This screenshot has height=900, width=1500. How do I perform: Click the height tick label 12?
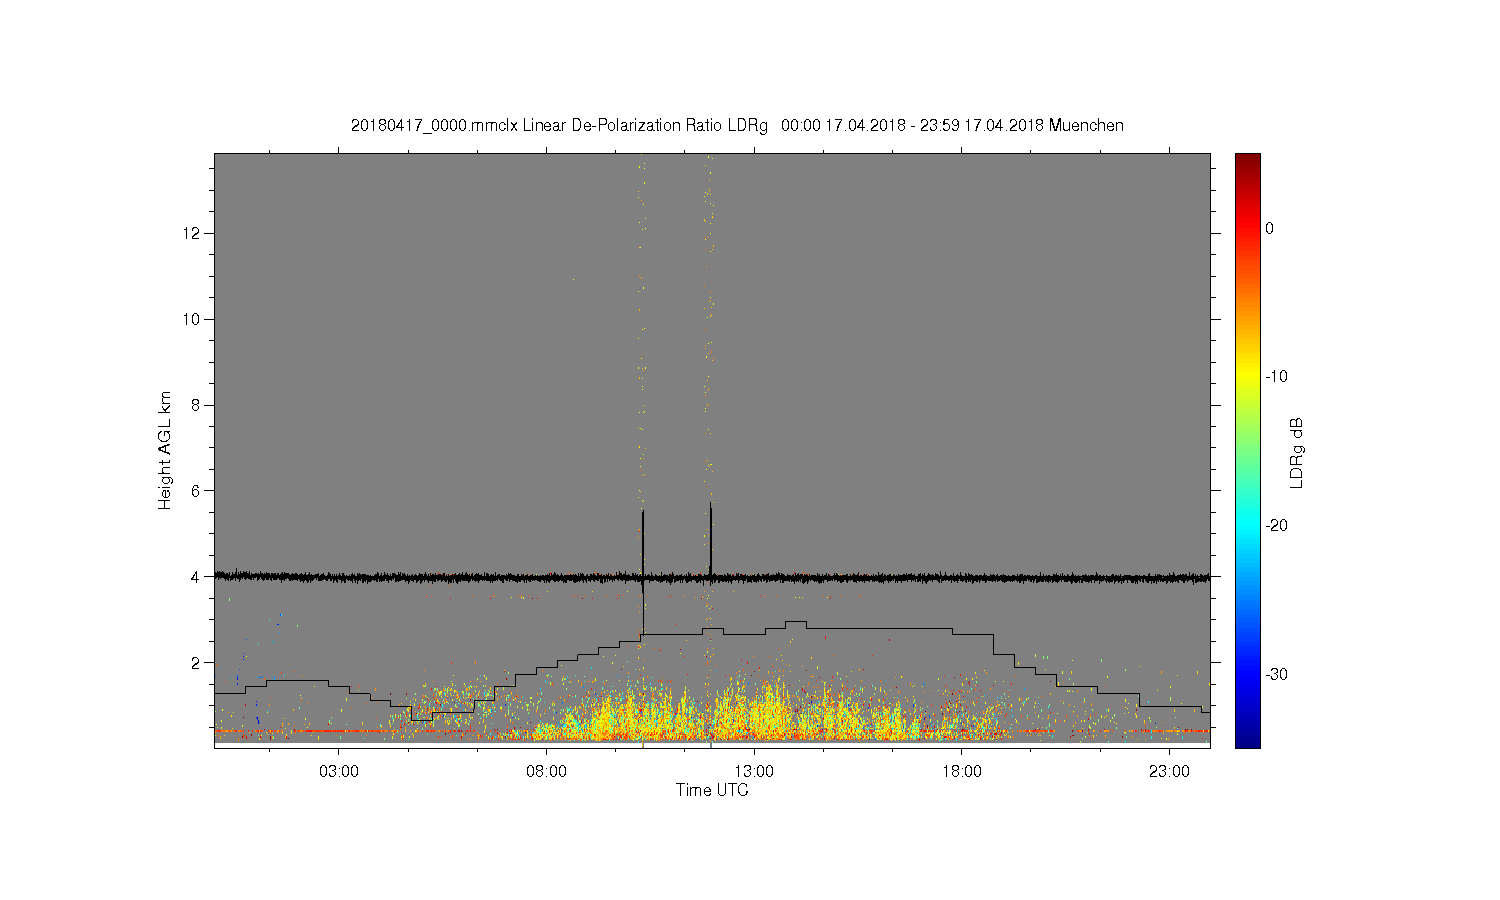tap(193, 233)
